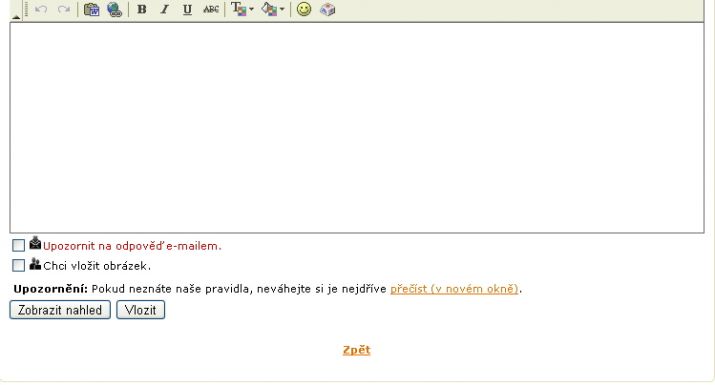Toggle italic formatting

point(165,9)
